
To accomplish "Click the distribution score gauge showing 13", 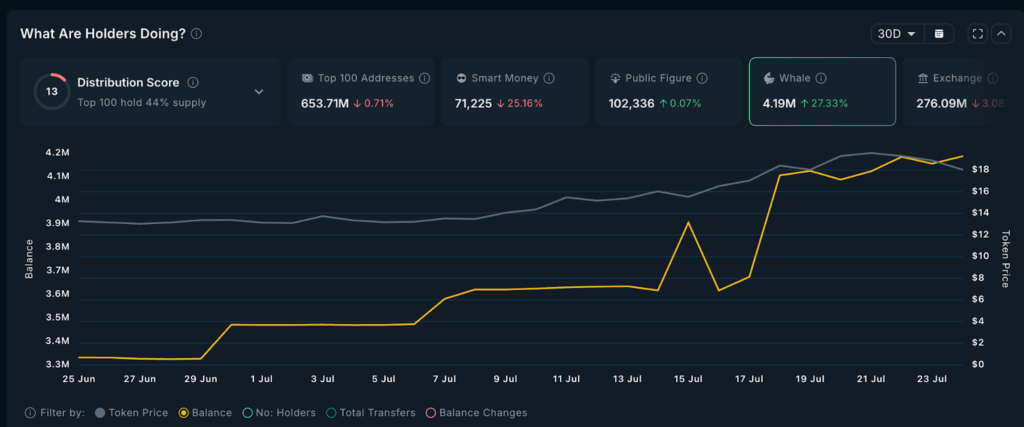I will pyautogui.click(x=52, y=91).
